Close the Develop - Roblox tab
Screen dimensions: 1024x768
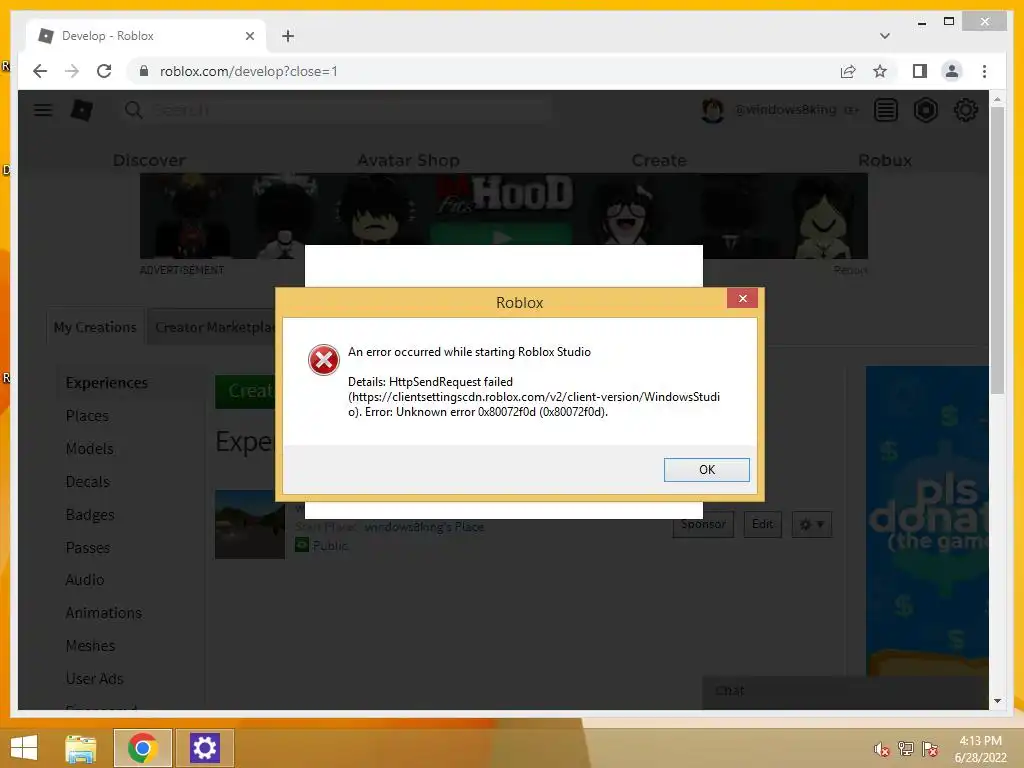point(249,36)
